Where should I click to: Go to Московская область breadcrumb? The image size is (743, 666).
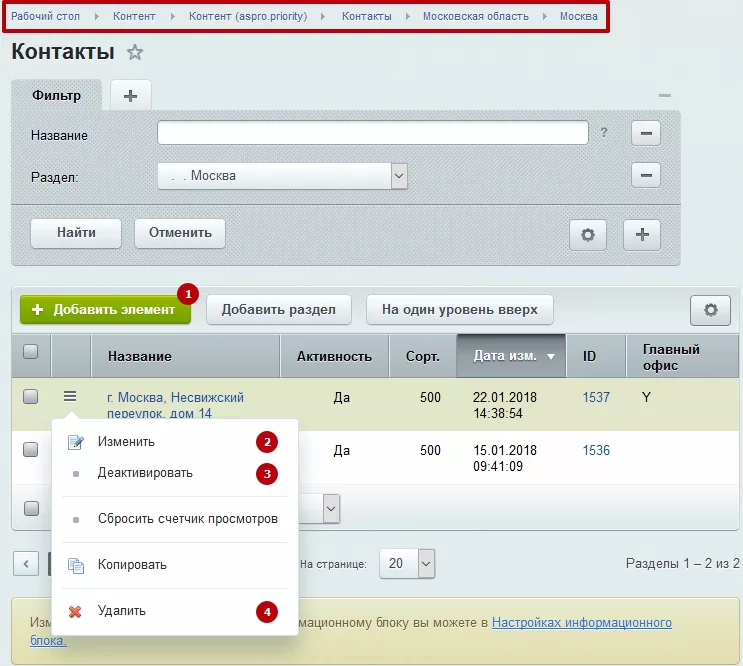coord(476,16)
